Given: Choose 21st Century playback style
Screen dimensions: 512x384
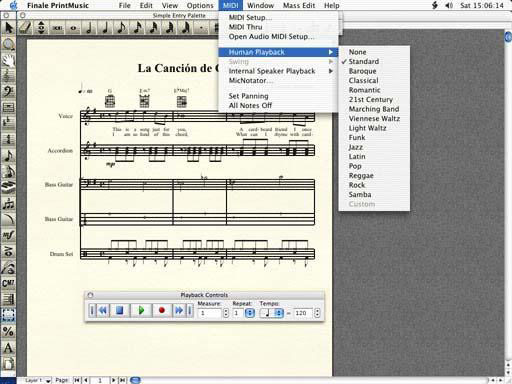Looking at the screenshot, I should coord(374,99).
